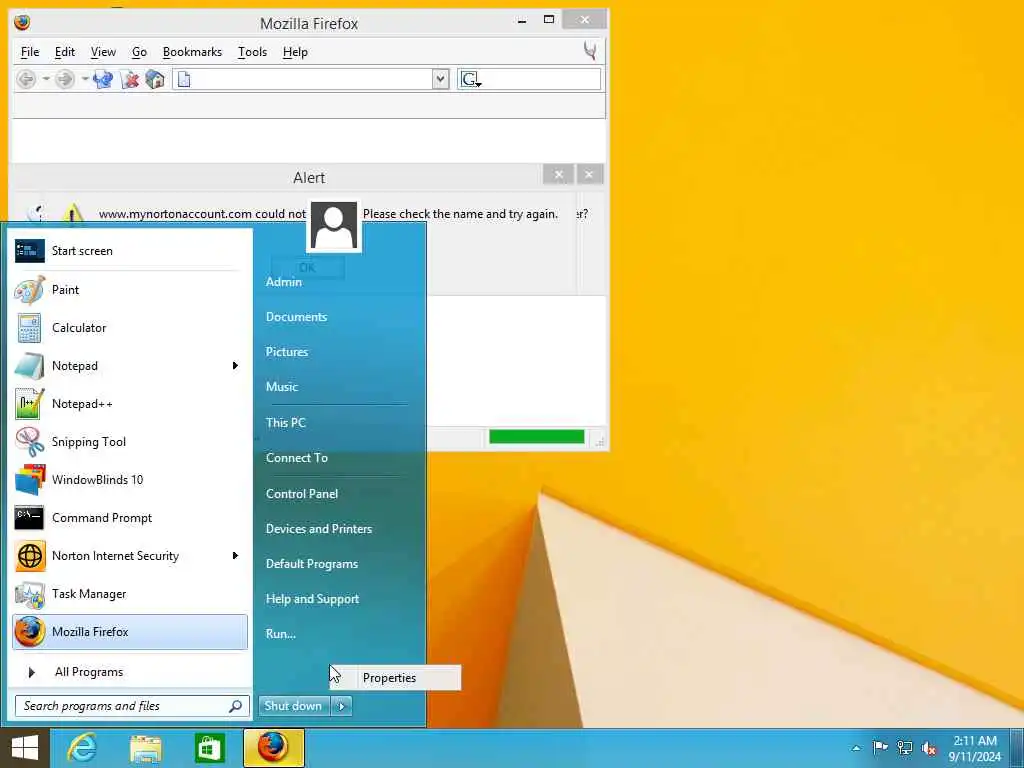Click the Home toolbar icon in Firefox
This screenshot has height=768, width=1024.
pyautogui.click(x=155, y=80)
